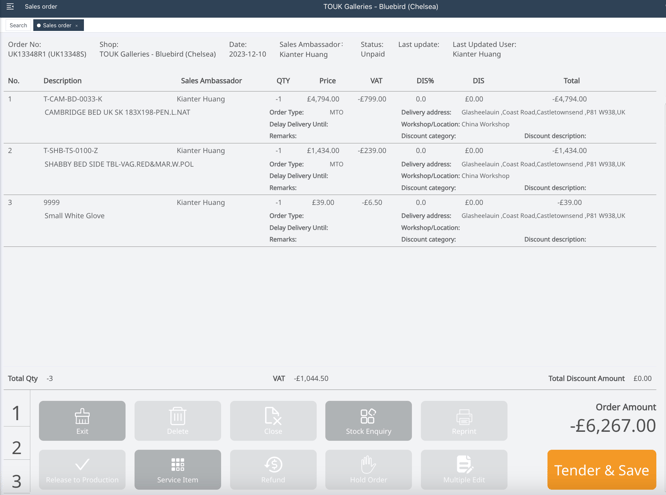Switch to the Search tab
Screen dimensions: 666x495
pos(18,25)
